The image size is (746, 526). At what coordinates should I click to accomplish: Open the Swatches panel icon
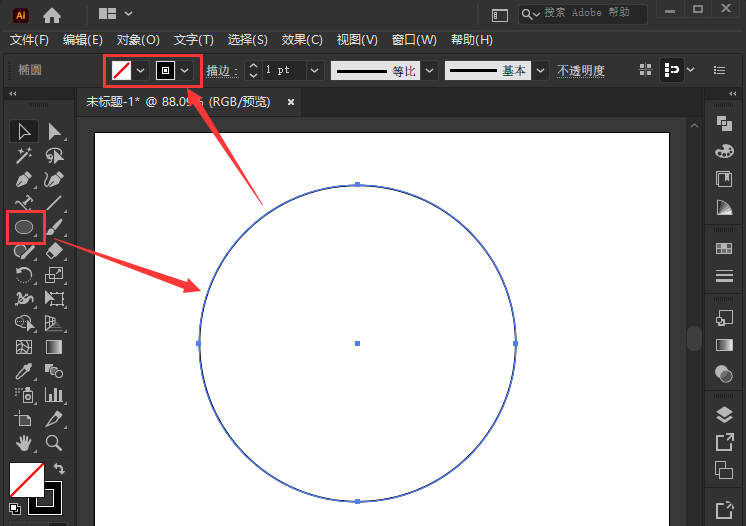point(724,248)
